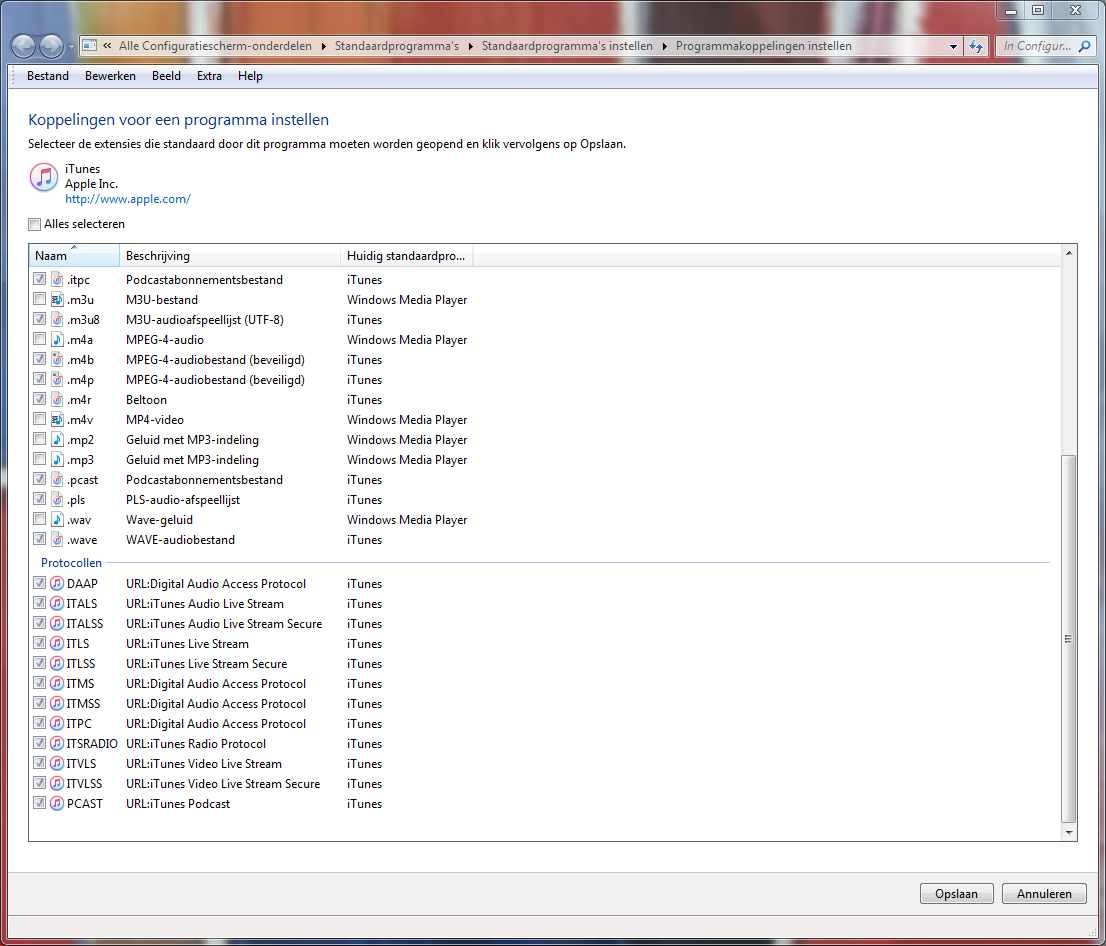The image size is (1106, 946).
Task: Open the Bestand menu
Action: pos(48,75)
